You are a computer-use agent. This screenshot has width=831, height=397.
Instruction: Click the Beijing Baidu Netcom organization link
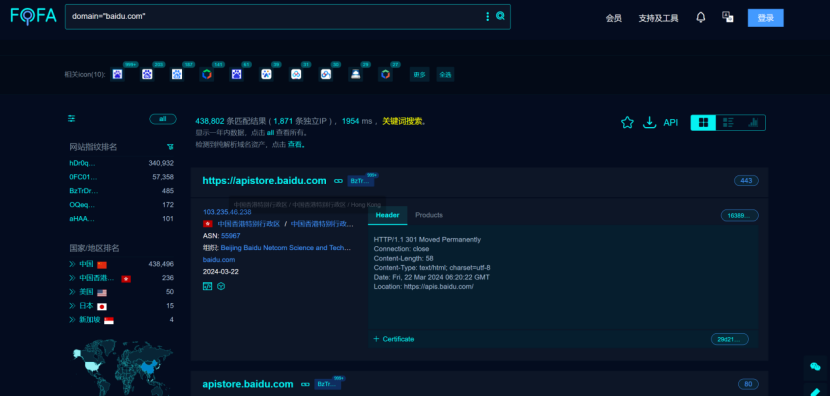click(286, 248)
